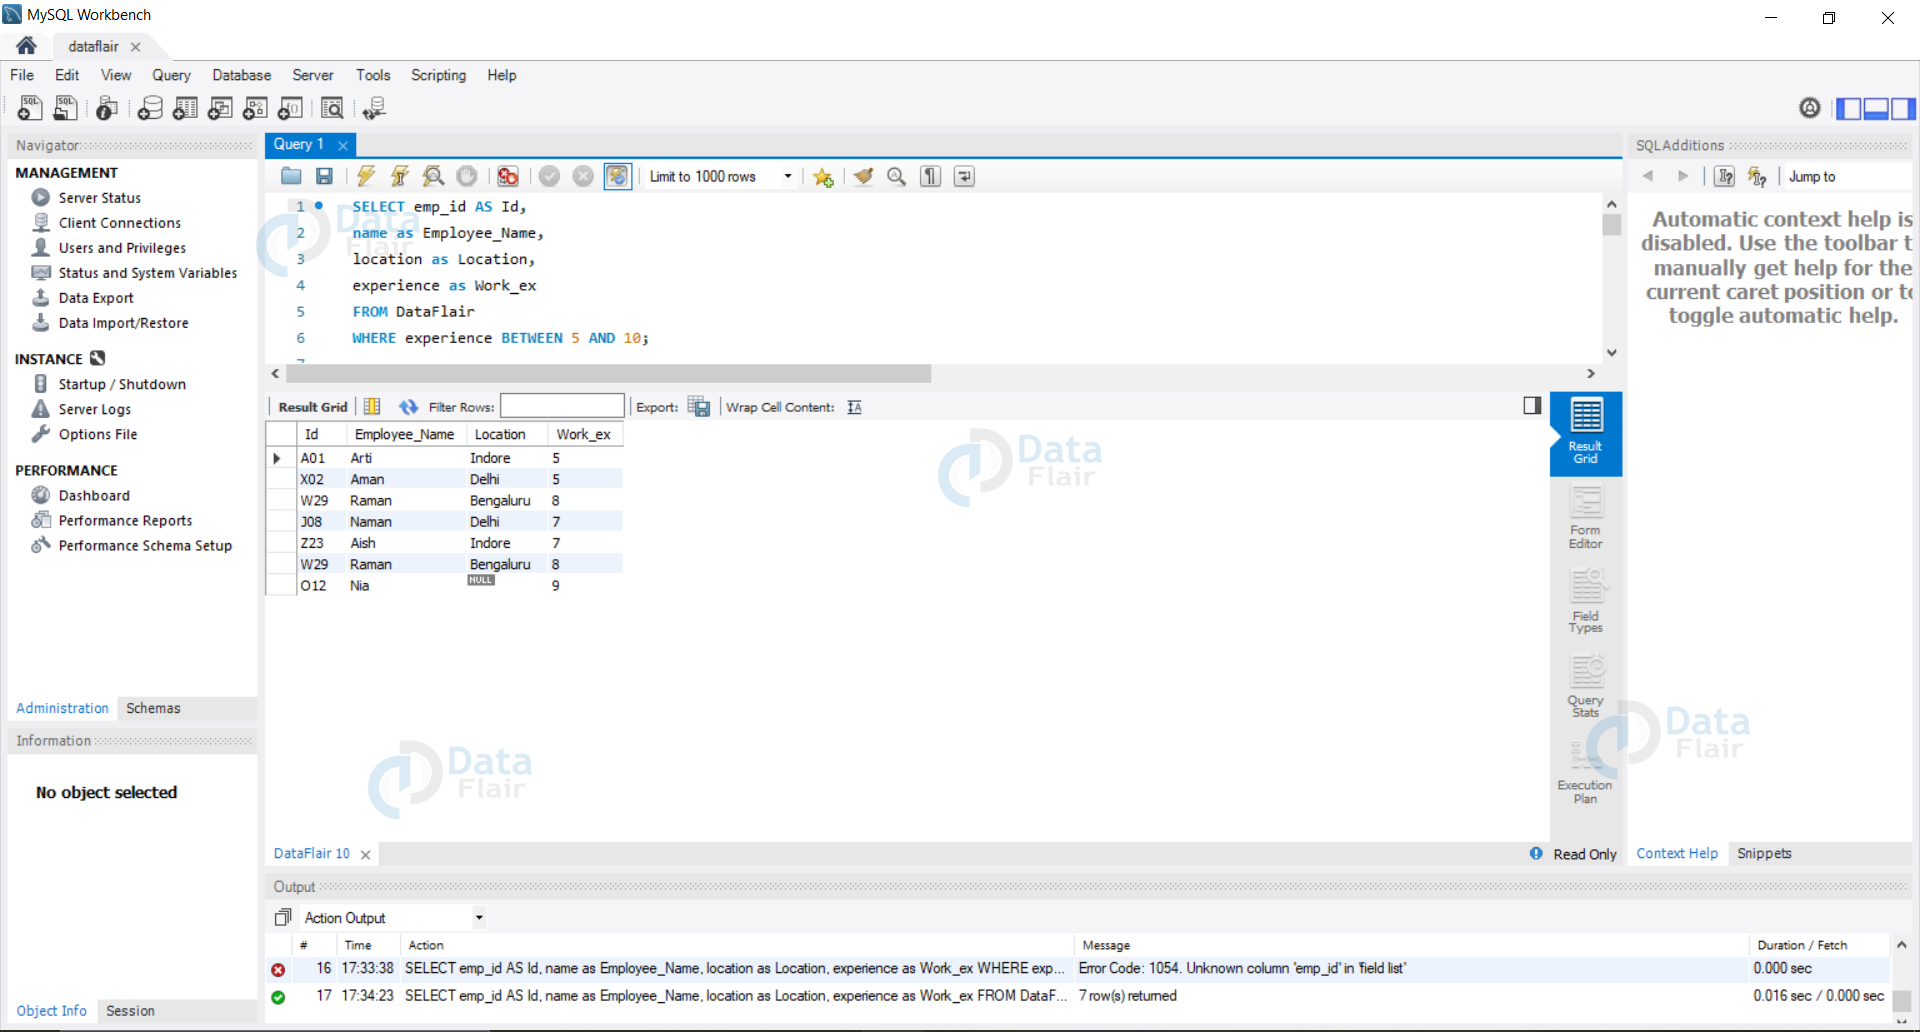The image size is (1920, 1032).
Task: View the Execution Plan
Action: [1585, 771]
